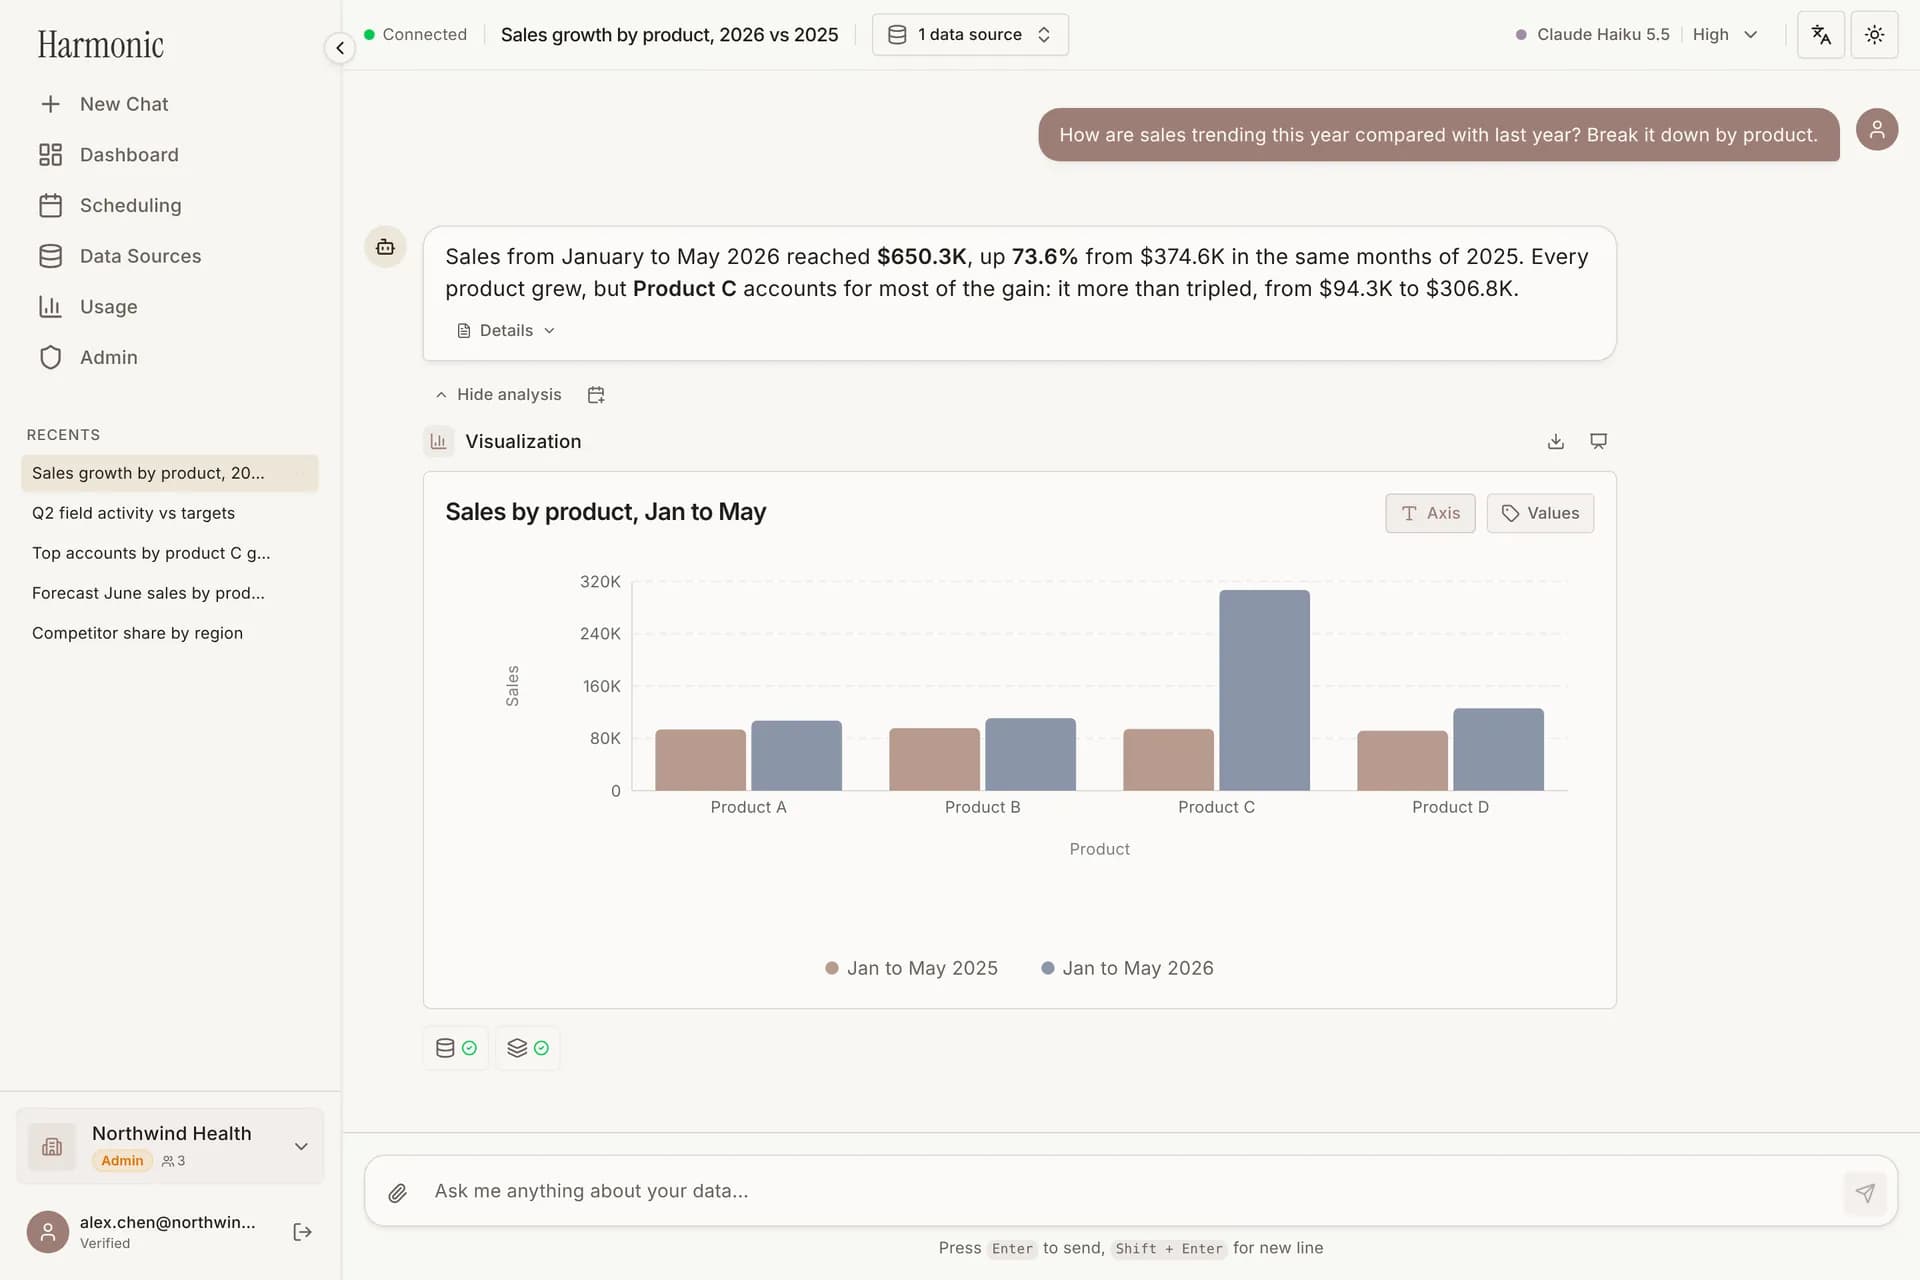The height and width of the screenshot is (1280, 1920).
Task: Open recent chat Q2 field activity vs targets
Action: pos(170,513)
